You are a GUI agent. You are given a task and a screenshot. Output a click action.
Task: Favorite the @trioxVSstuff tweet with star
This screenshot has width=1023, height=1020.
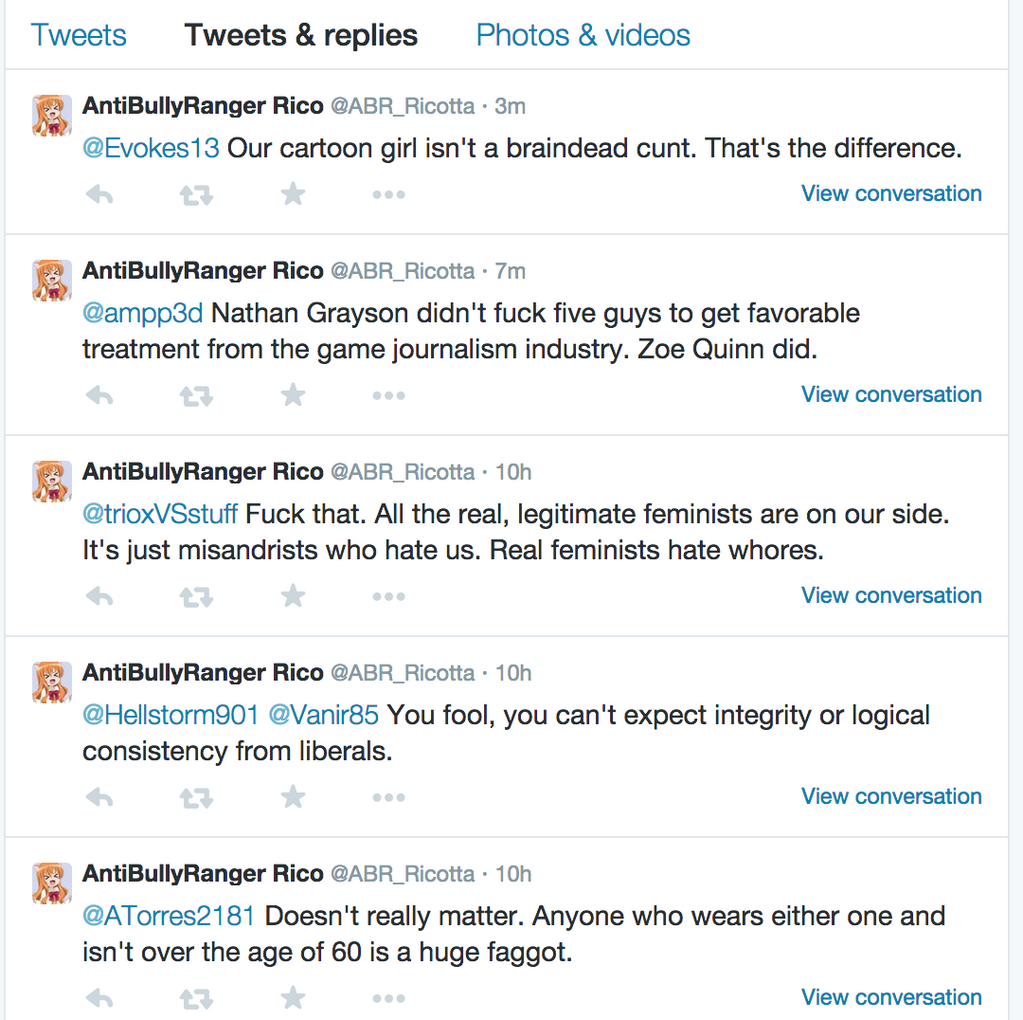[x=293, y=595]
